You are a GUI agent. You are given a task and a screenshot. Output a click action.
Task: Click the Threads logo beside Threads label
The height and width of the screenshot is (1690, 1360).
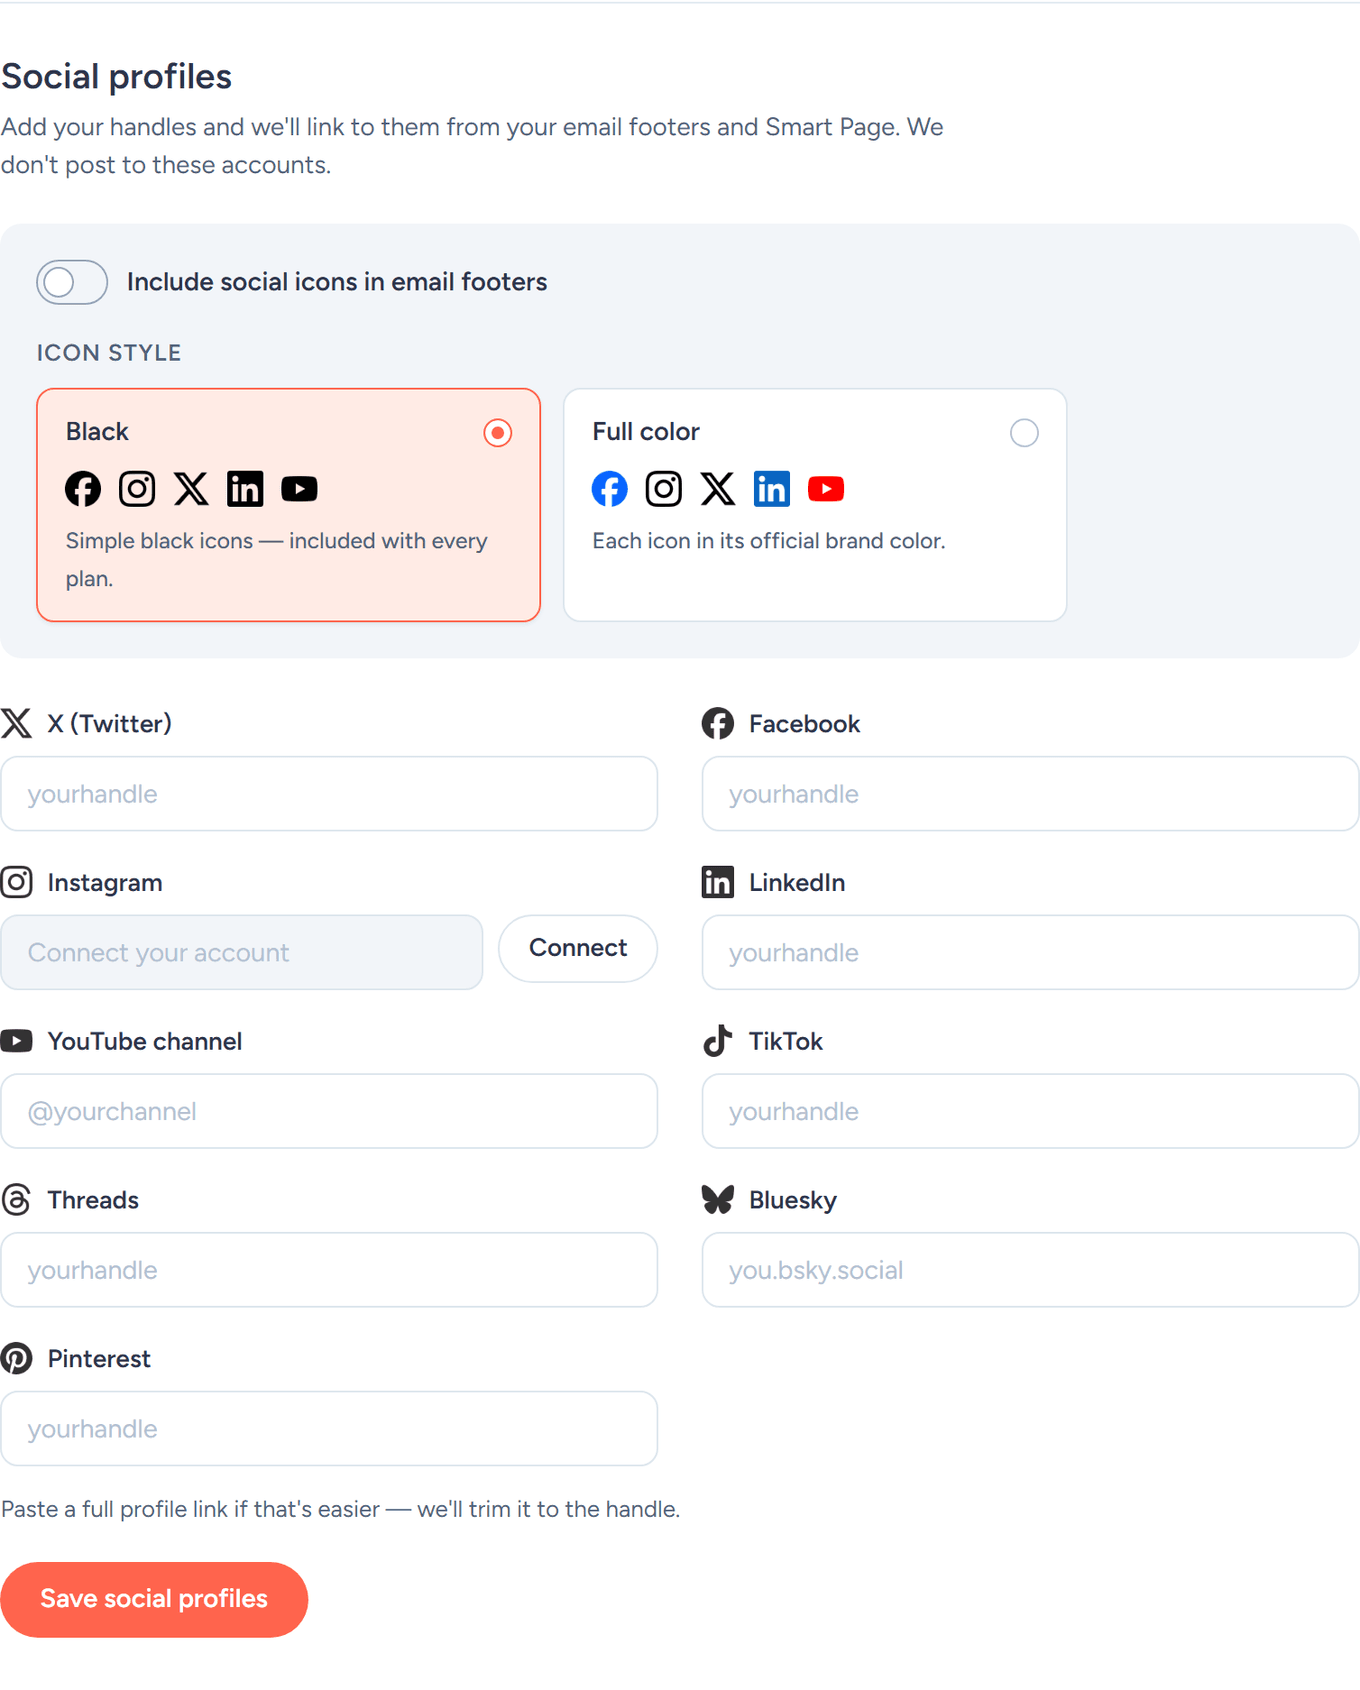pyautogui.click(x=16, y=1200)
